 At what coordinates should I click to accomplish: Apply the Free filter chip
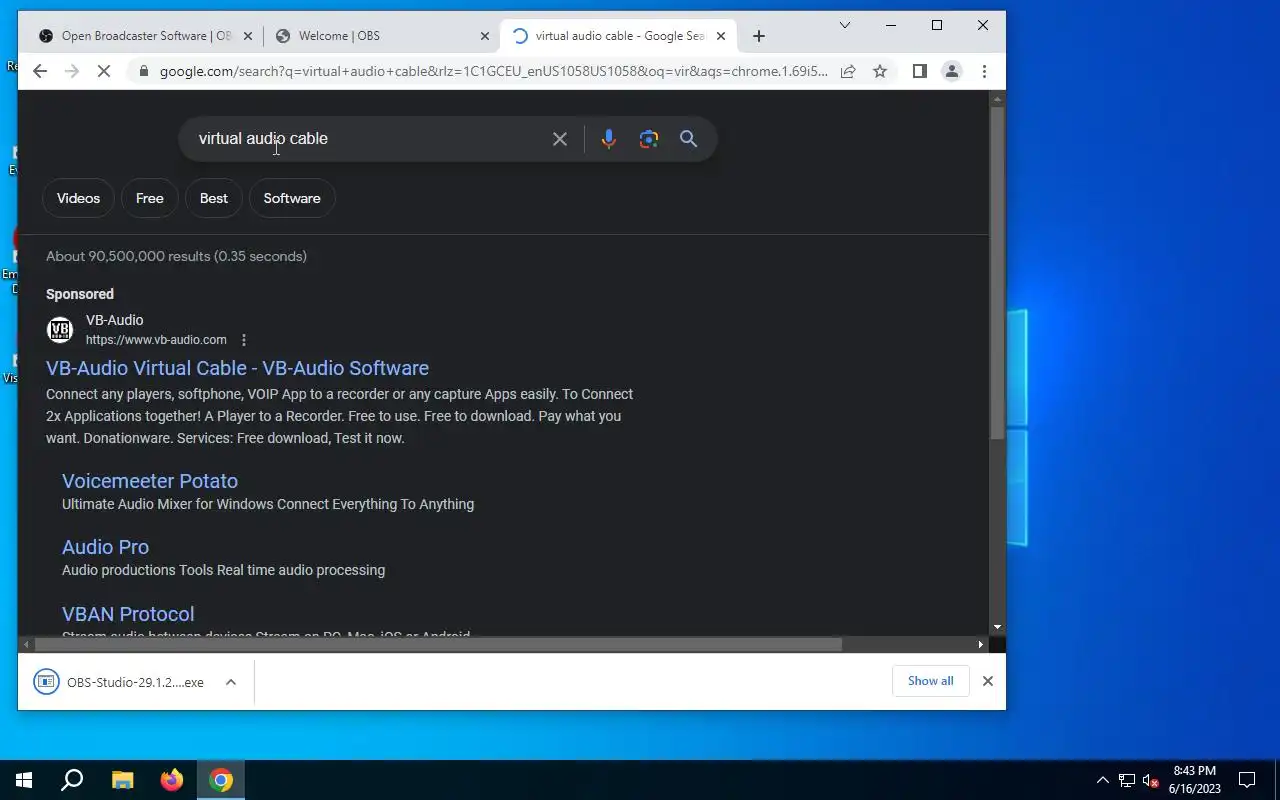pos(150,198)
